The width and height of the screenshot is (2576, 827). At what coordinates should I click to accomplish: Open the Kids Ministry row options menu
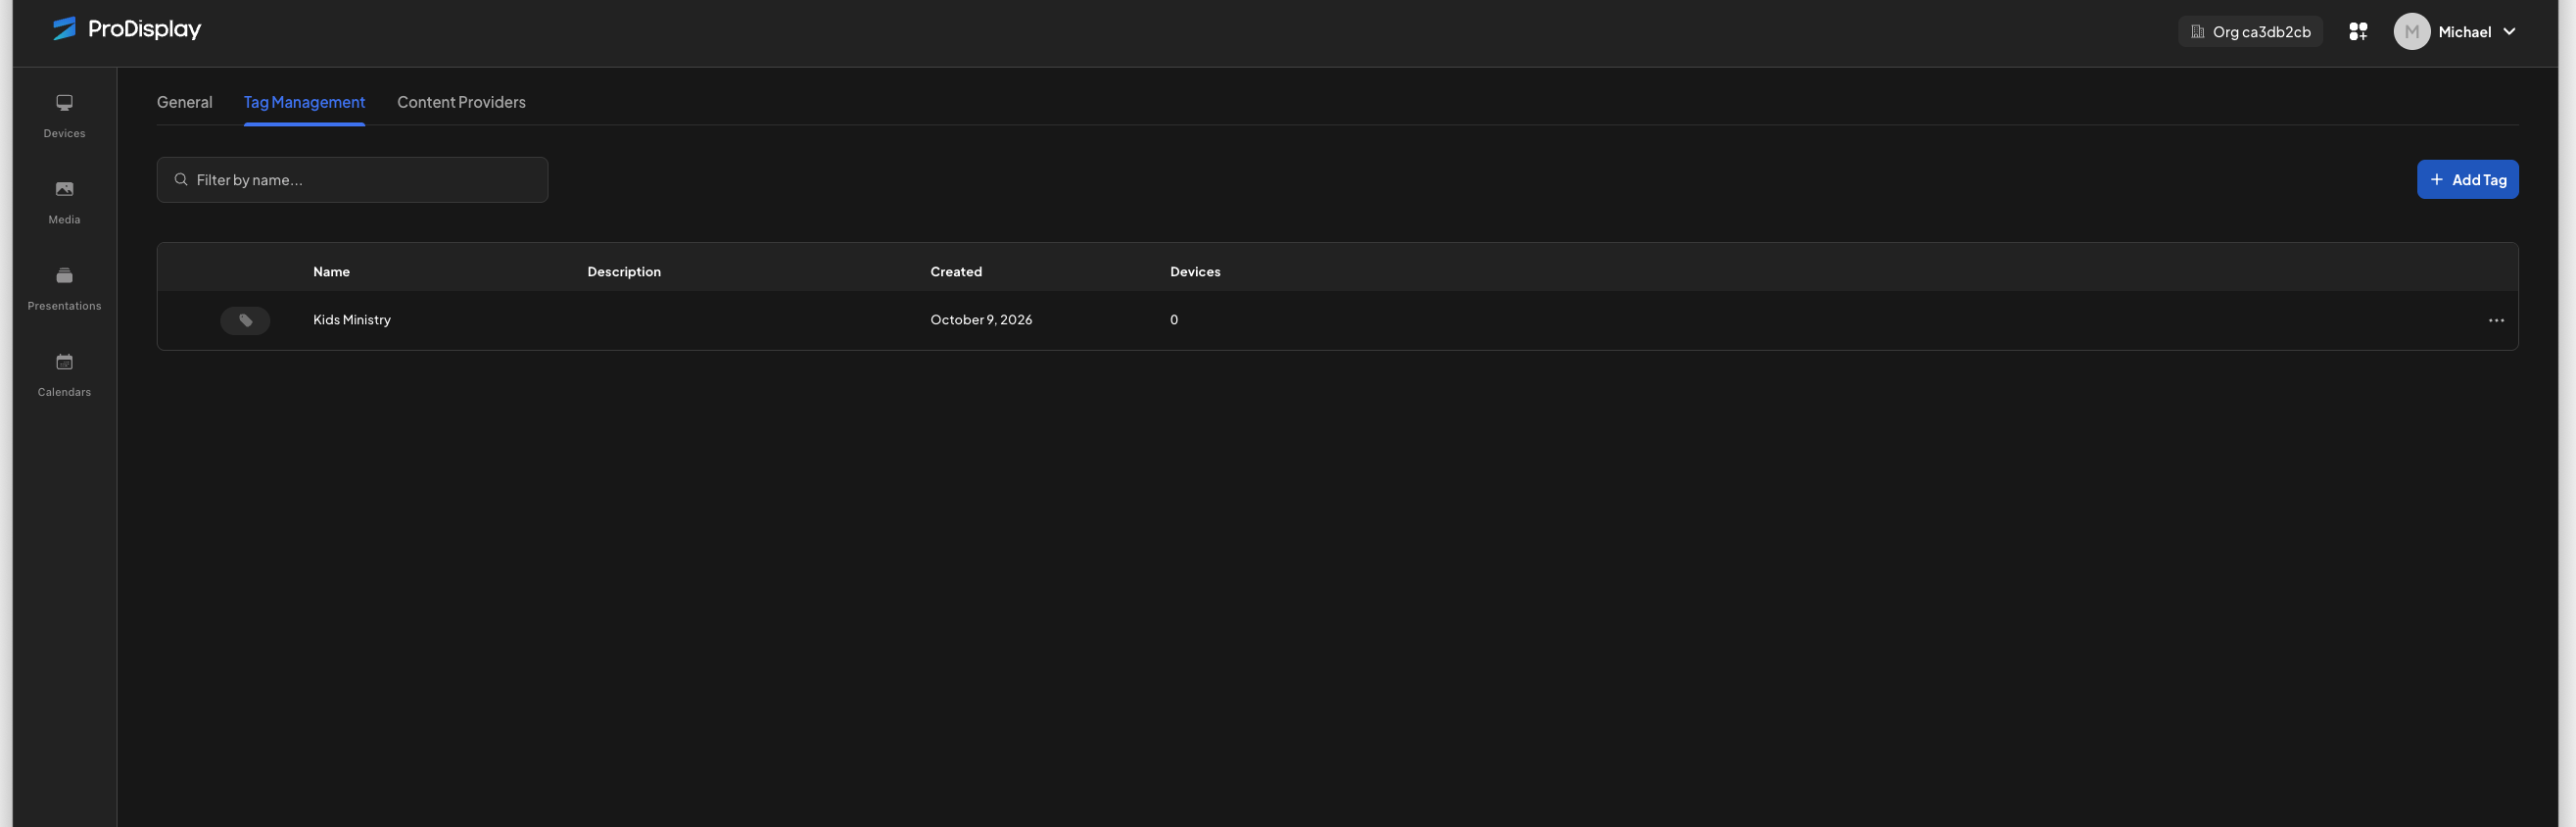click(2495, 320)
